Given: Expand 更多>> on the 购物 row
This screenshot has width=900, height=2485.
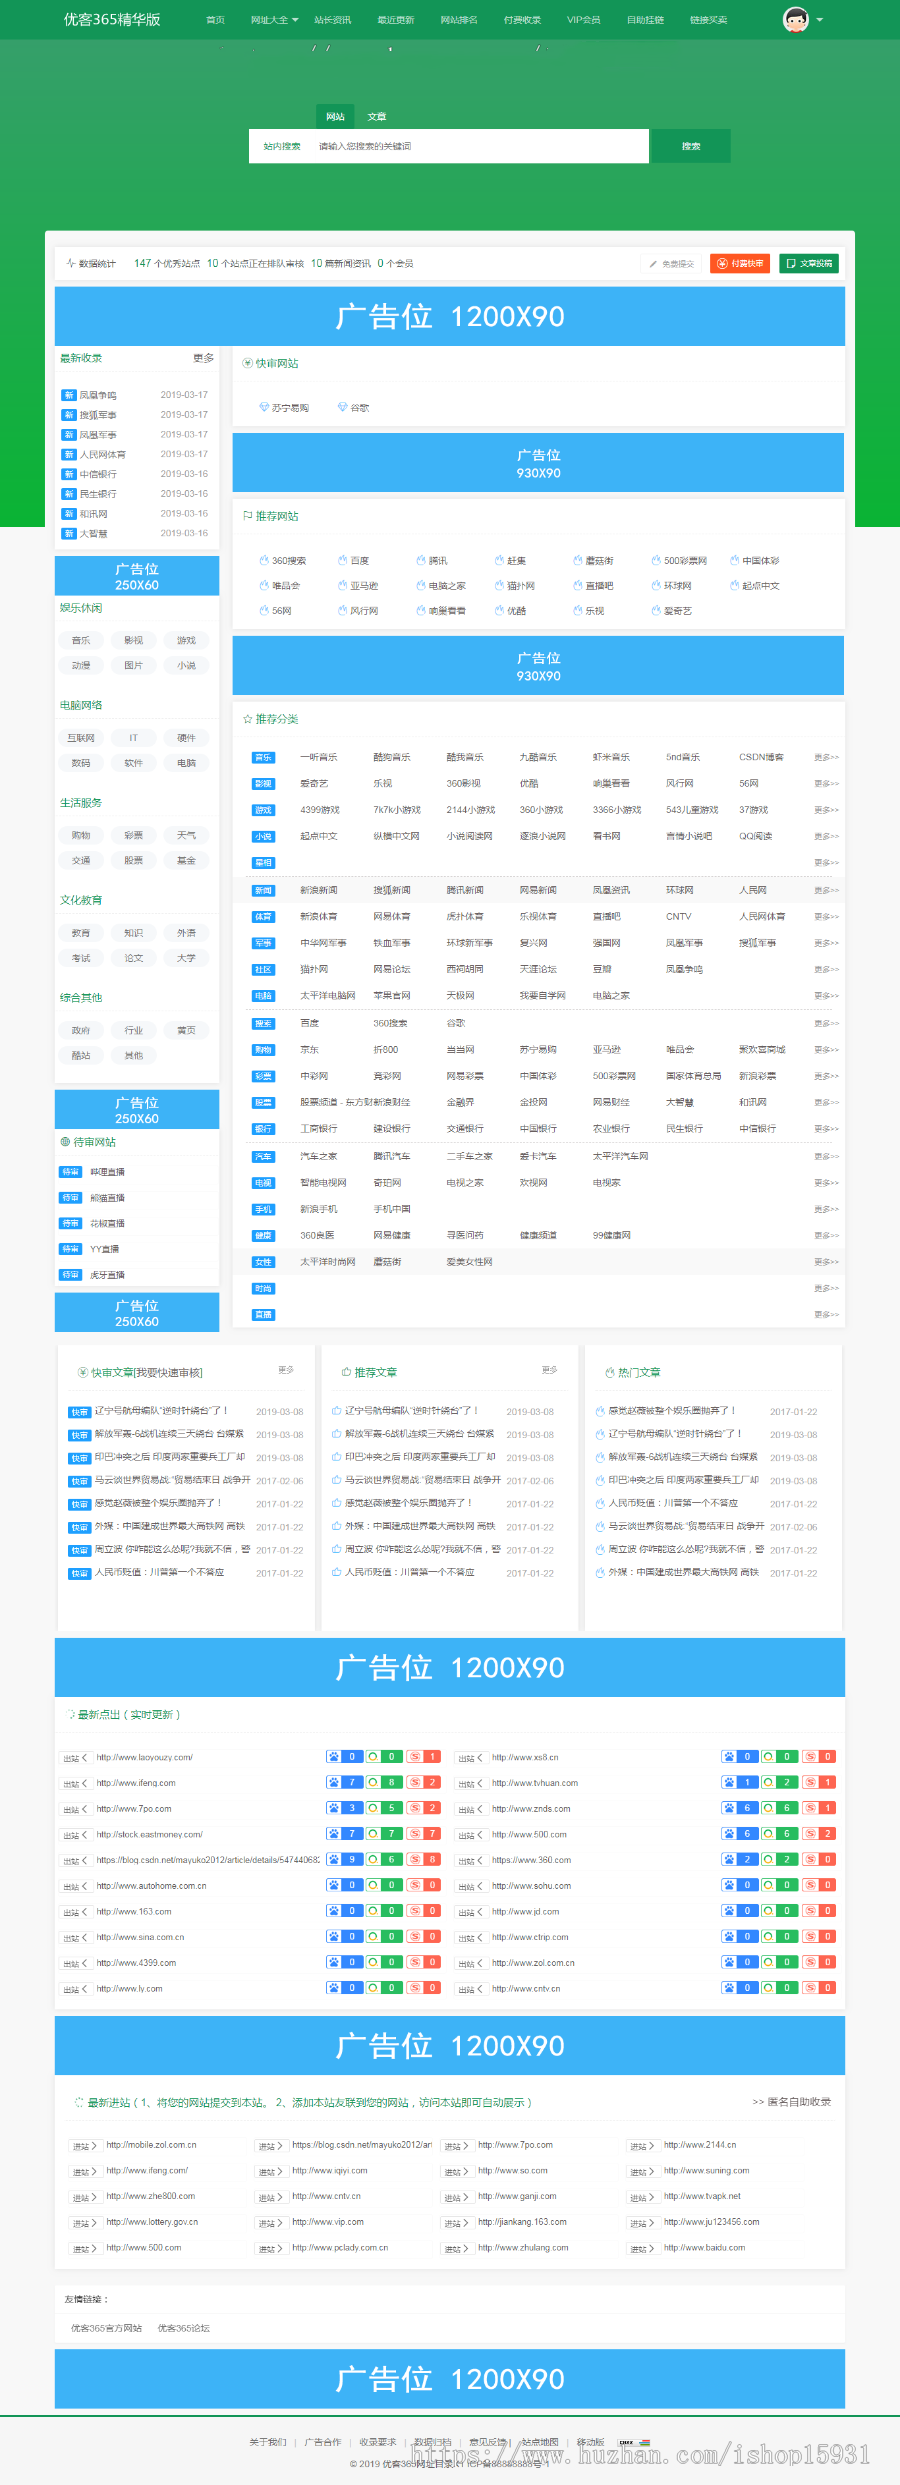Looking at the screenshot, I should click(x=826, y=1050).
